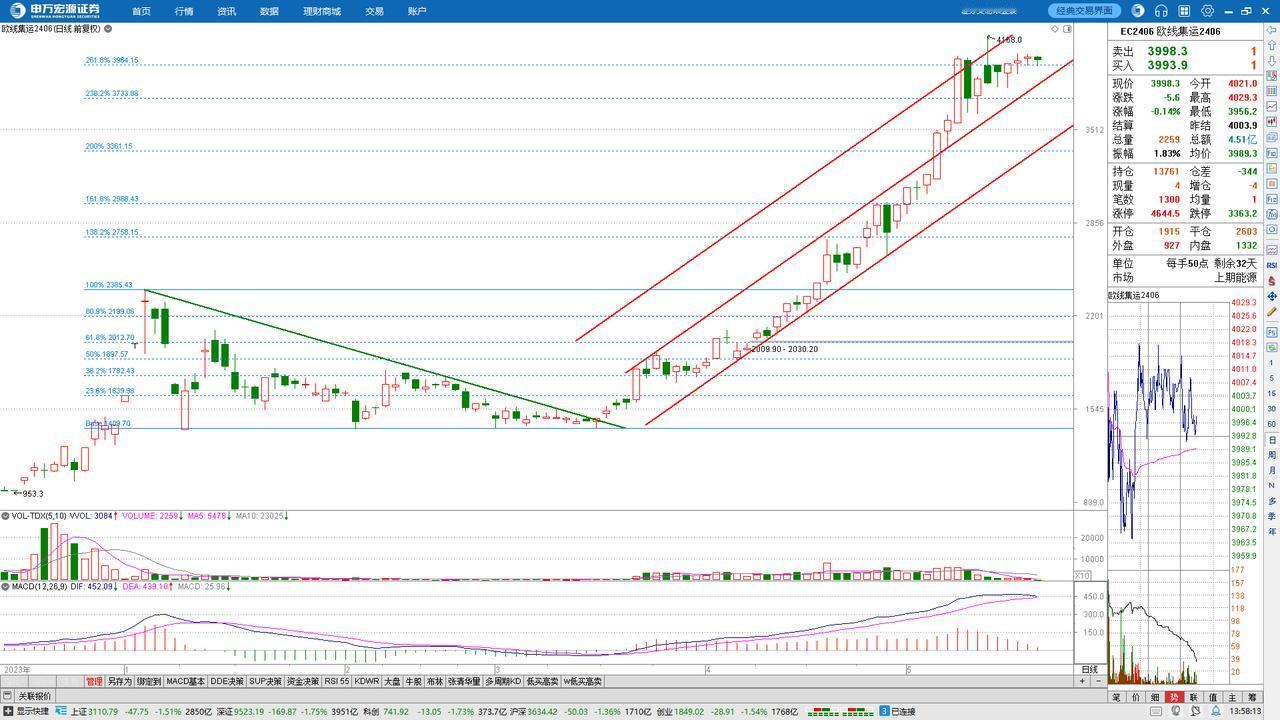Select the SUP决策 template tab

[x=265, y=681]
